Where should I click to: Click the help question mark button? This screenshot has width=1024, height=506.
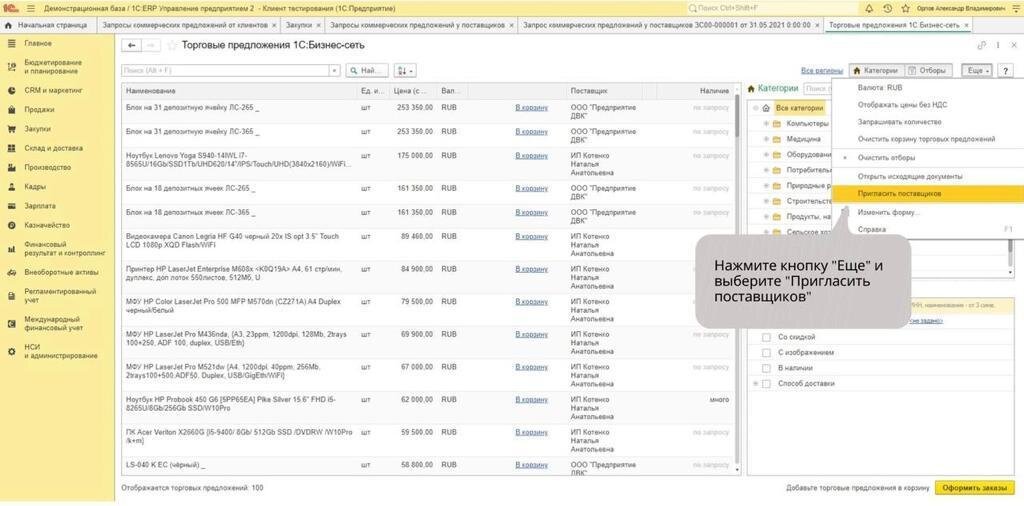(1005, 71)
